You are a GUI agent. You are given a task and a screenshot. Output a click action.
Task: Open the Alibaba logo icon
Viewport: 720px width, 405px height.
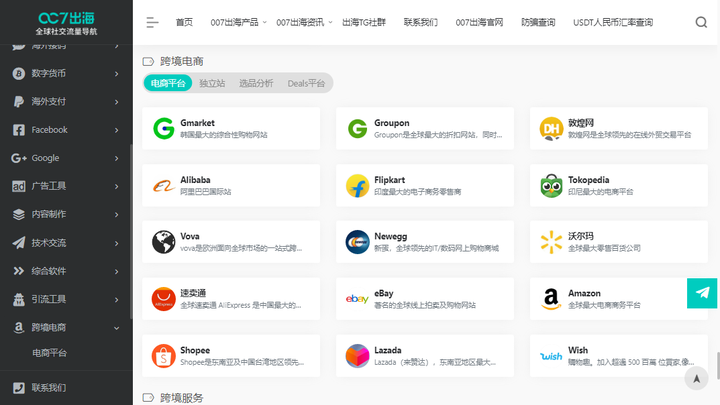163,186
